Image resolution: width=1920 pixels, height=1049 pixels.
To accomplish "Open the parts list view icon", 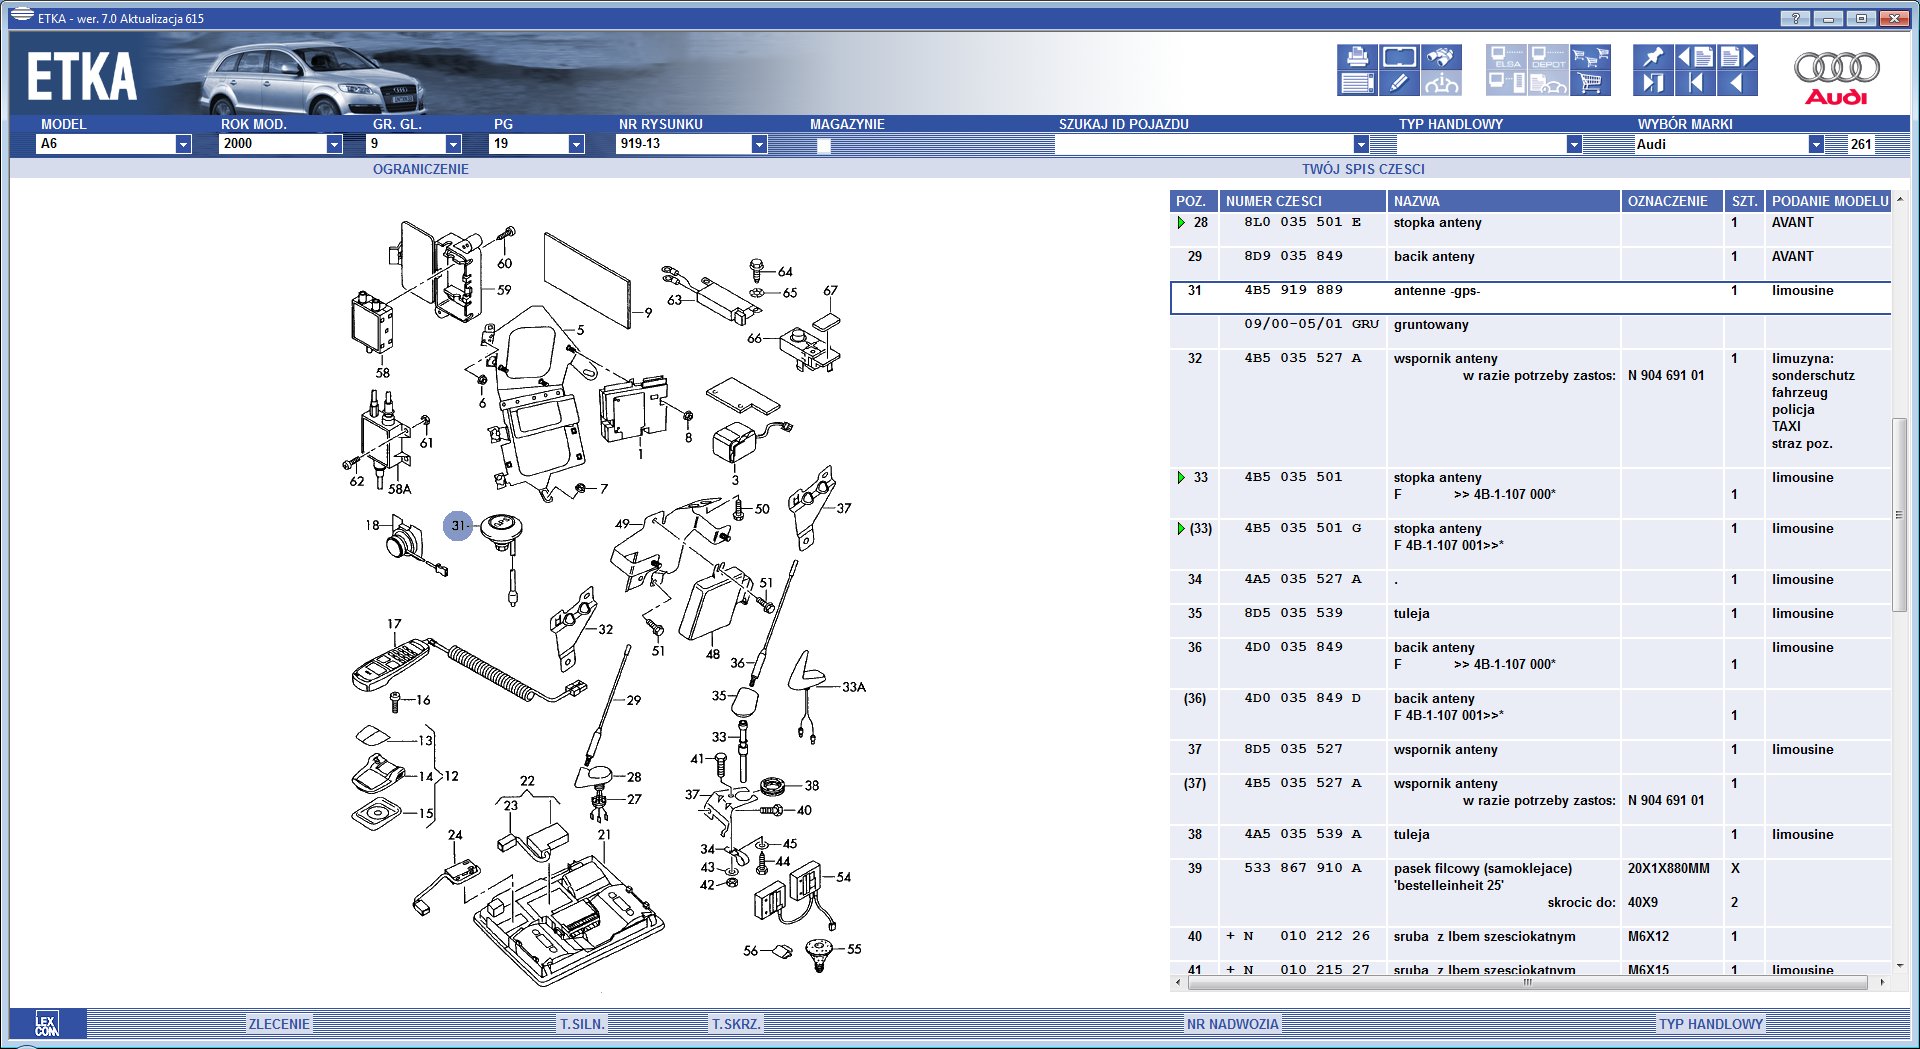I will [x=1357, y=83].
